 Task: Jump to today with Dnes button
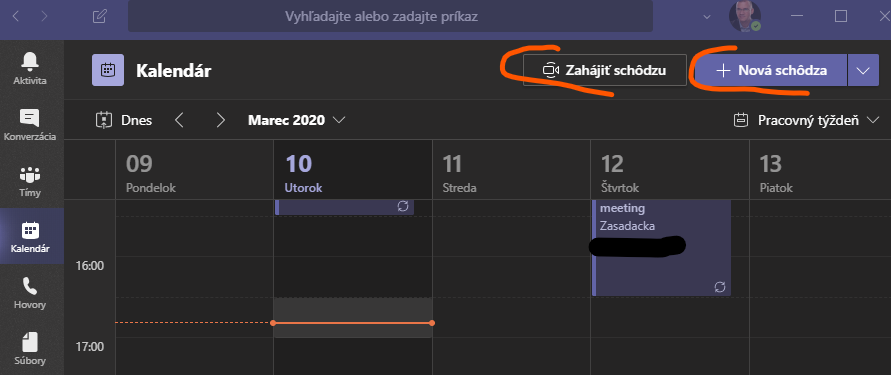click(x=124, y=120)
